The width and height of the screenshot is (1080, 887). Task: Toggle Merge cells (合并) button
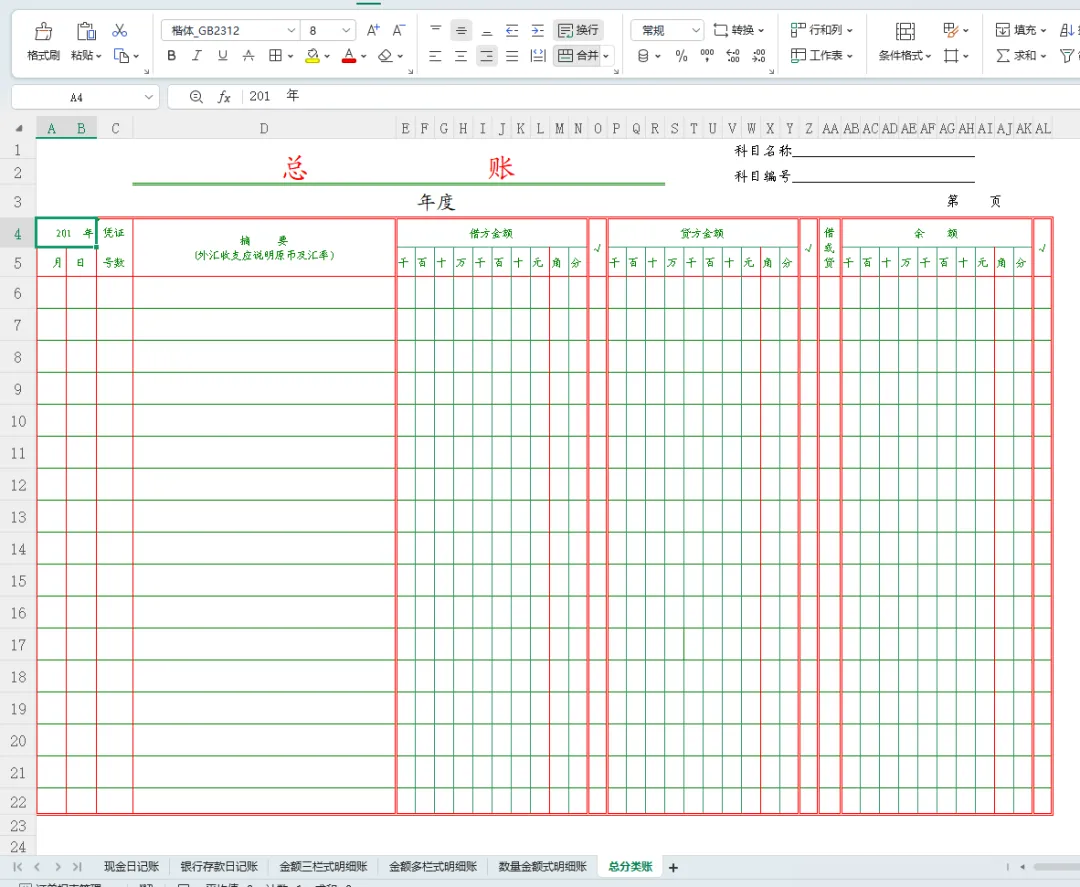577,56
